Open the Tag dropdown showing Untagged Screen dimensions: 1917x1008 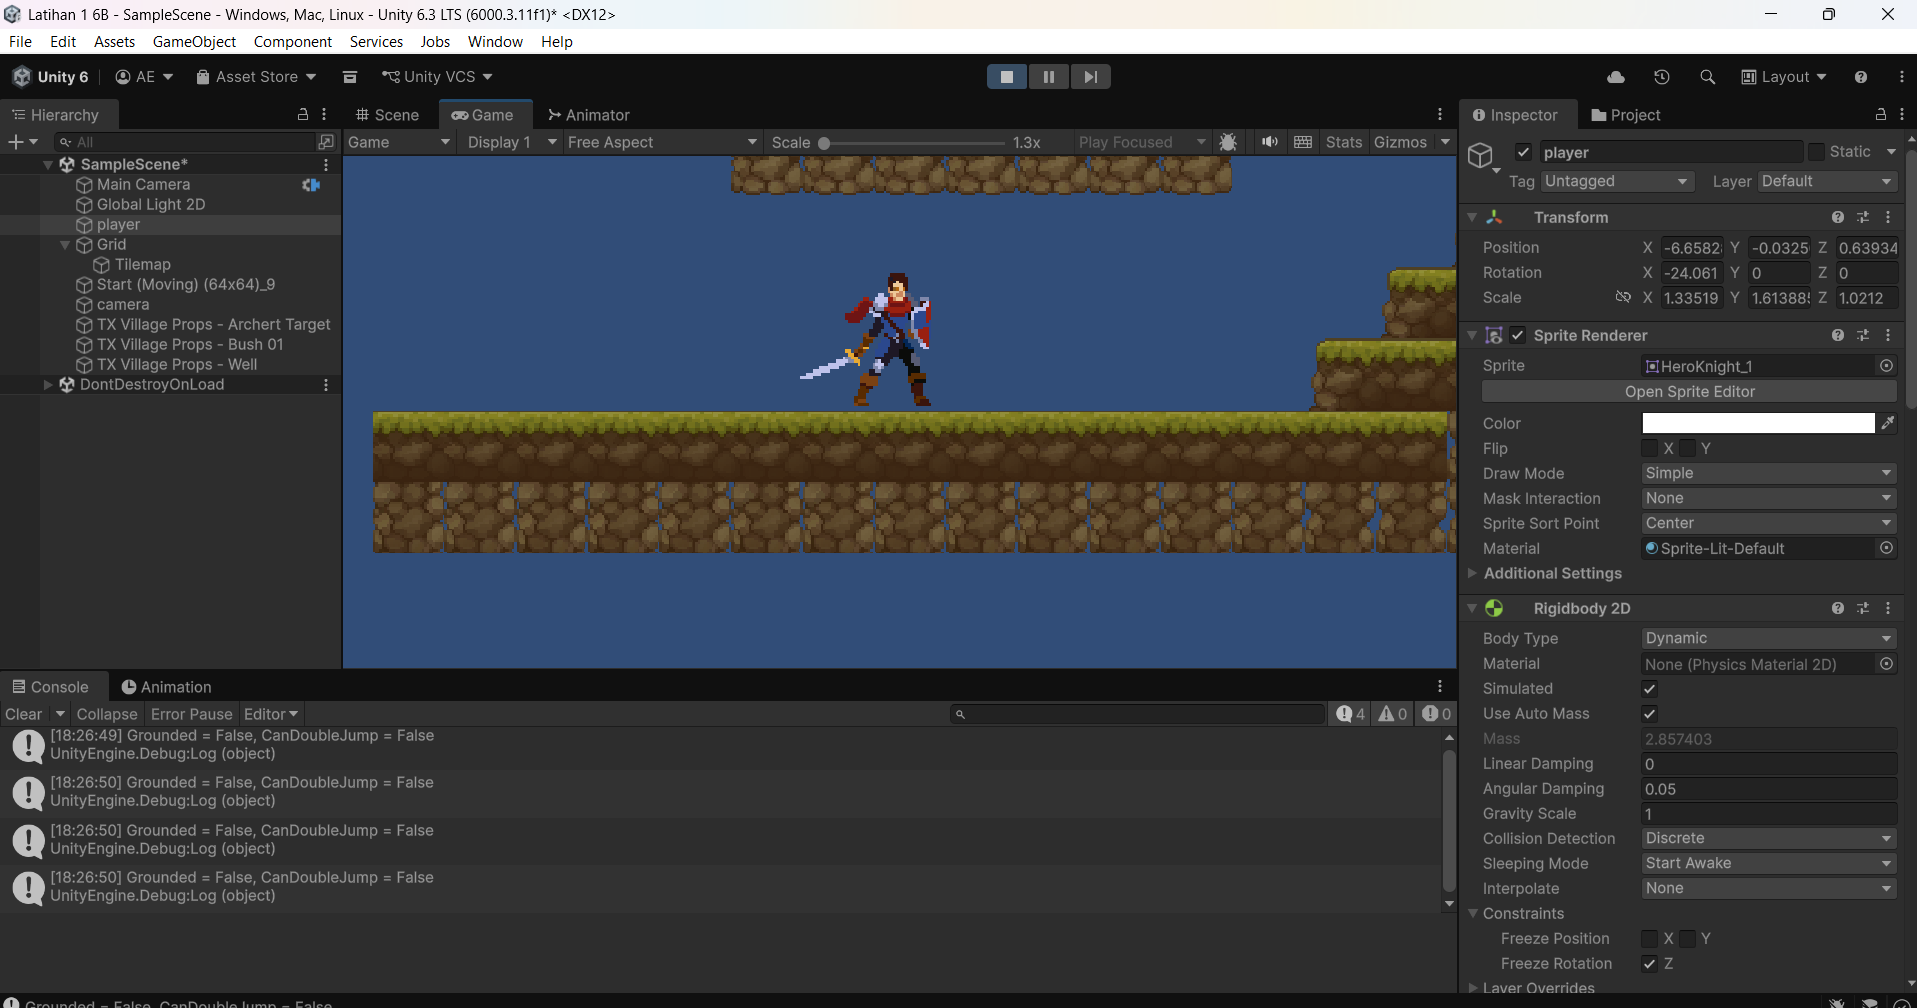[1617, 181]
